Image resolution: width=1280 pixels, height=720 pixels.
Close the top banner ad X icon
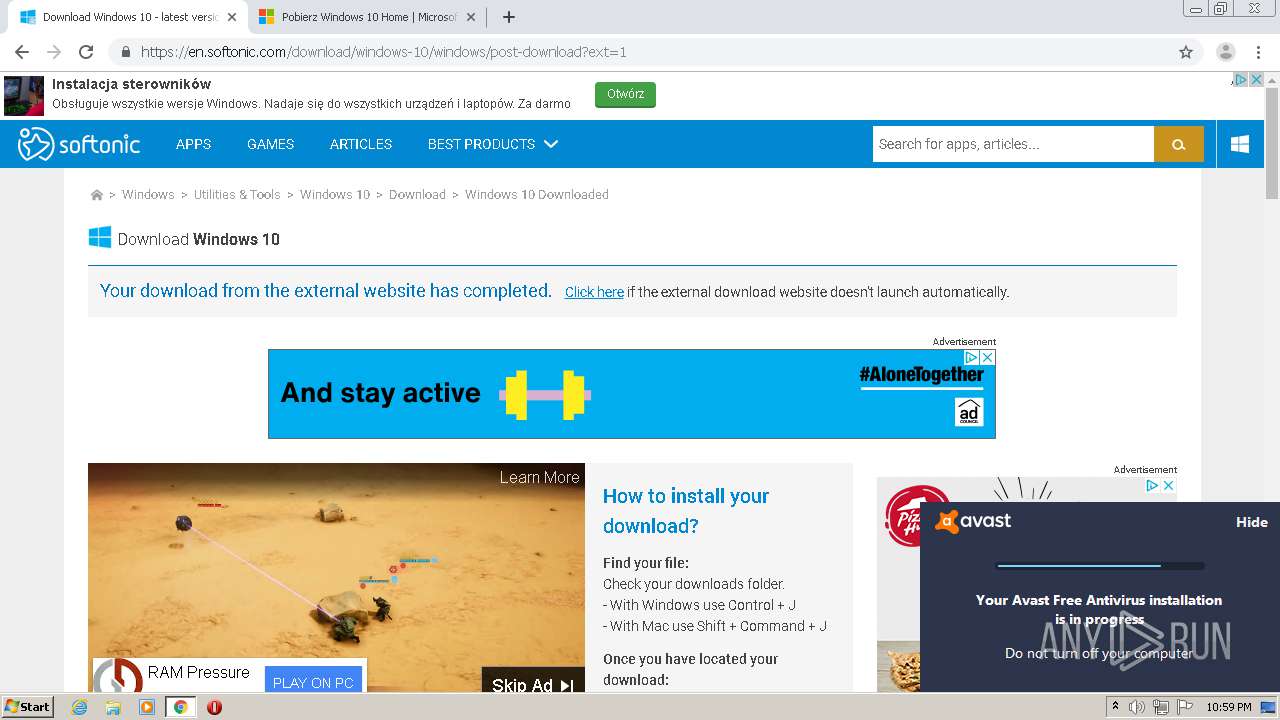(x=1256, y=79)
